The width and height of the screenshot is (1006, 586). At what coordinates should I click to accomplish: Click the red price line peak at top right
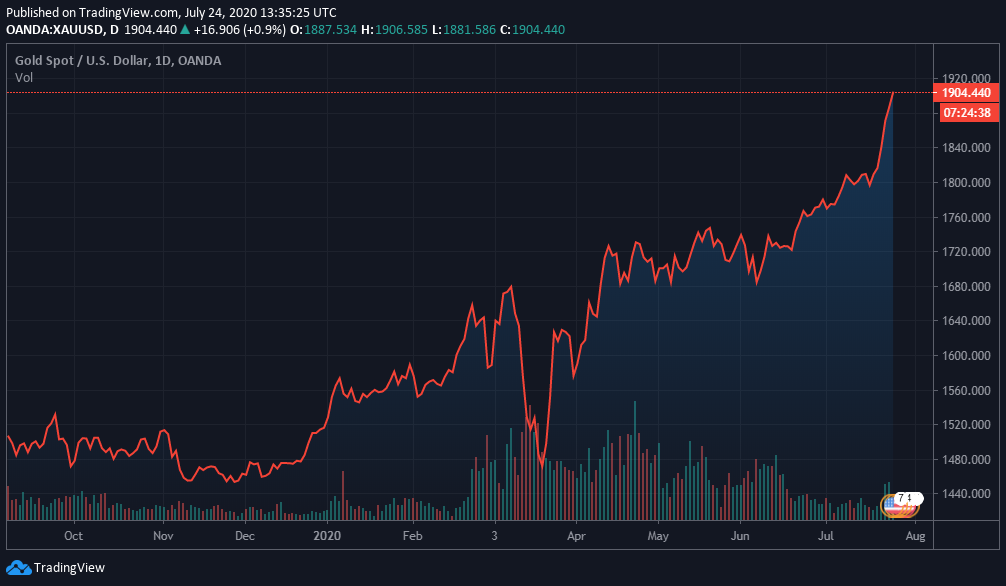pos(893,93)
